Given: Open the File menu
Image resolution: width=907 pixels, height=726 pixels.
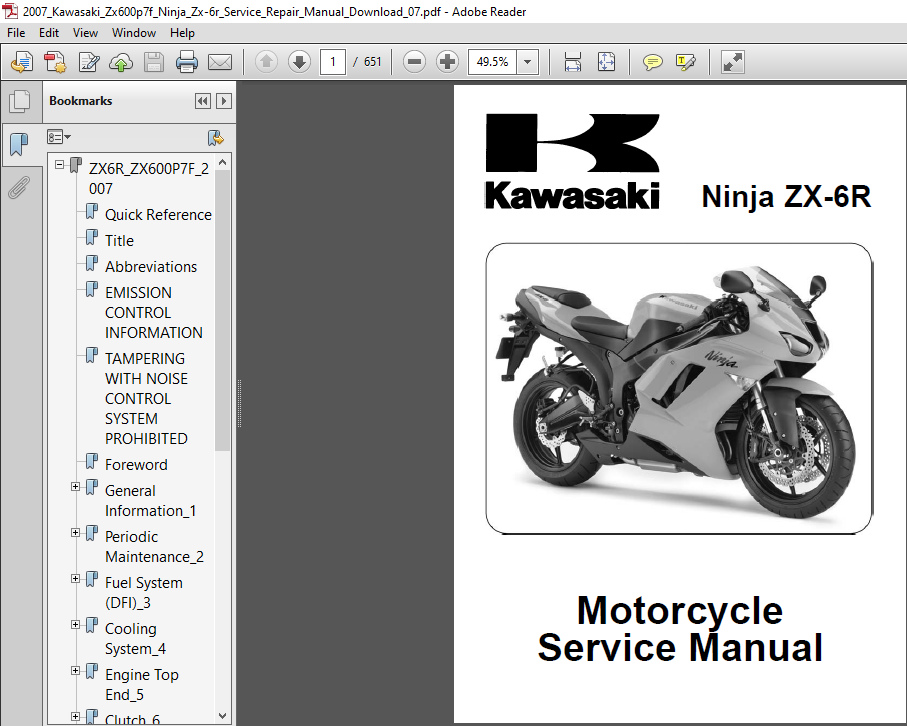Looking at the screenshot, I should (x=16, y=33).
